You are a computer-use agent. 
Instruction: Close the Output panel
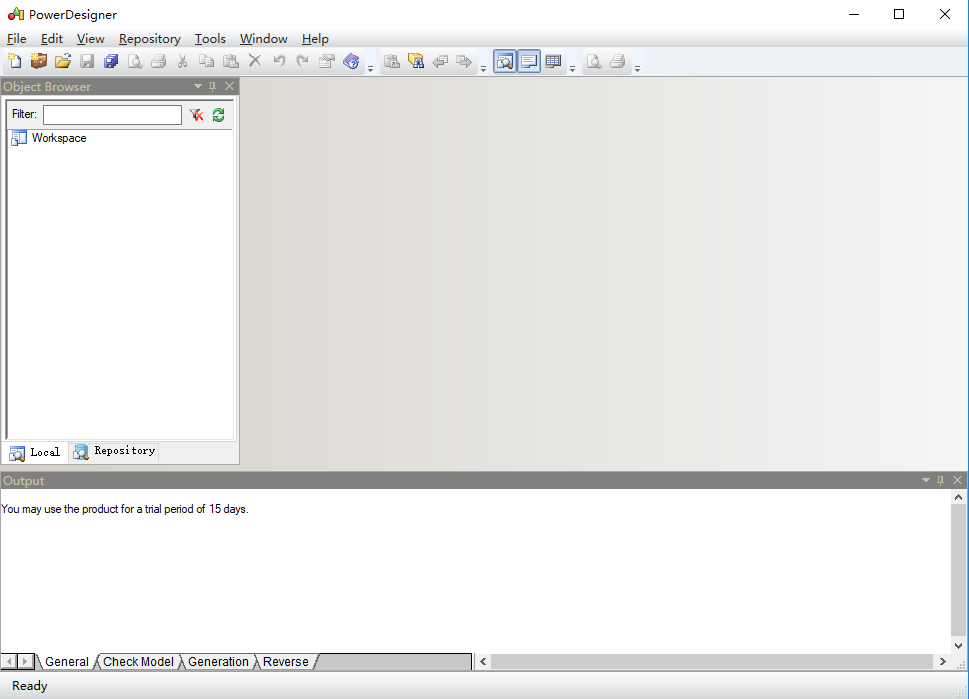tap(957, 480)
